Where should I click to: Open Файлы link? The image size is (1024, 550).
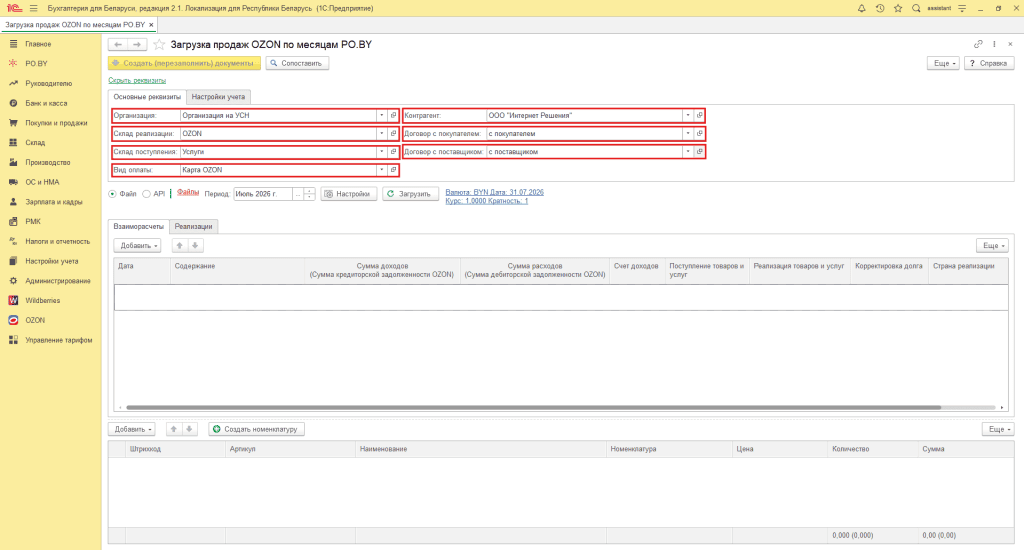187,192
